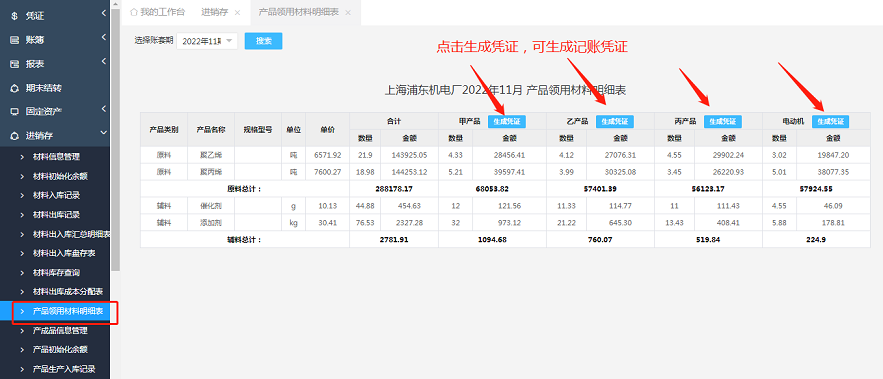Click the 聚乙烯 product name cell

pyautogui.click(x=211, y=155)
